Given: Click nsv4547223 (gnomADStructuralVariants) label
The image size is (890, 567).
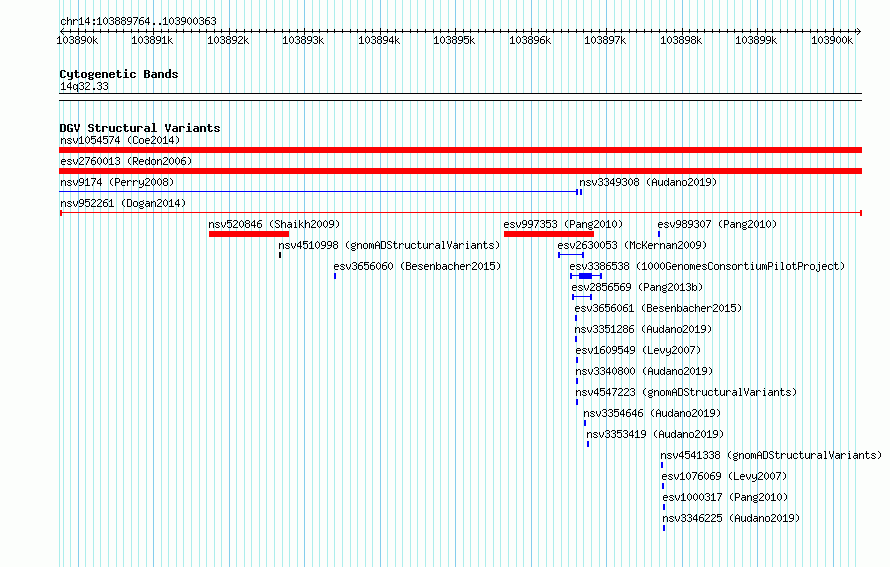Looking at the screenshot, I should point(686,392).
